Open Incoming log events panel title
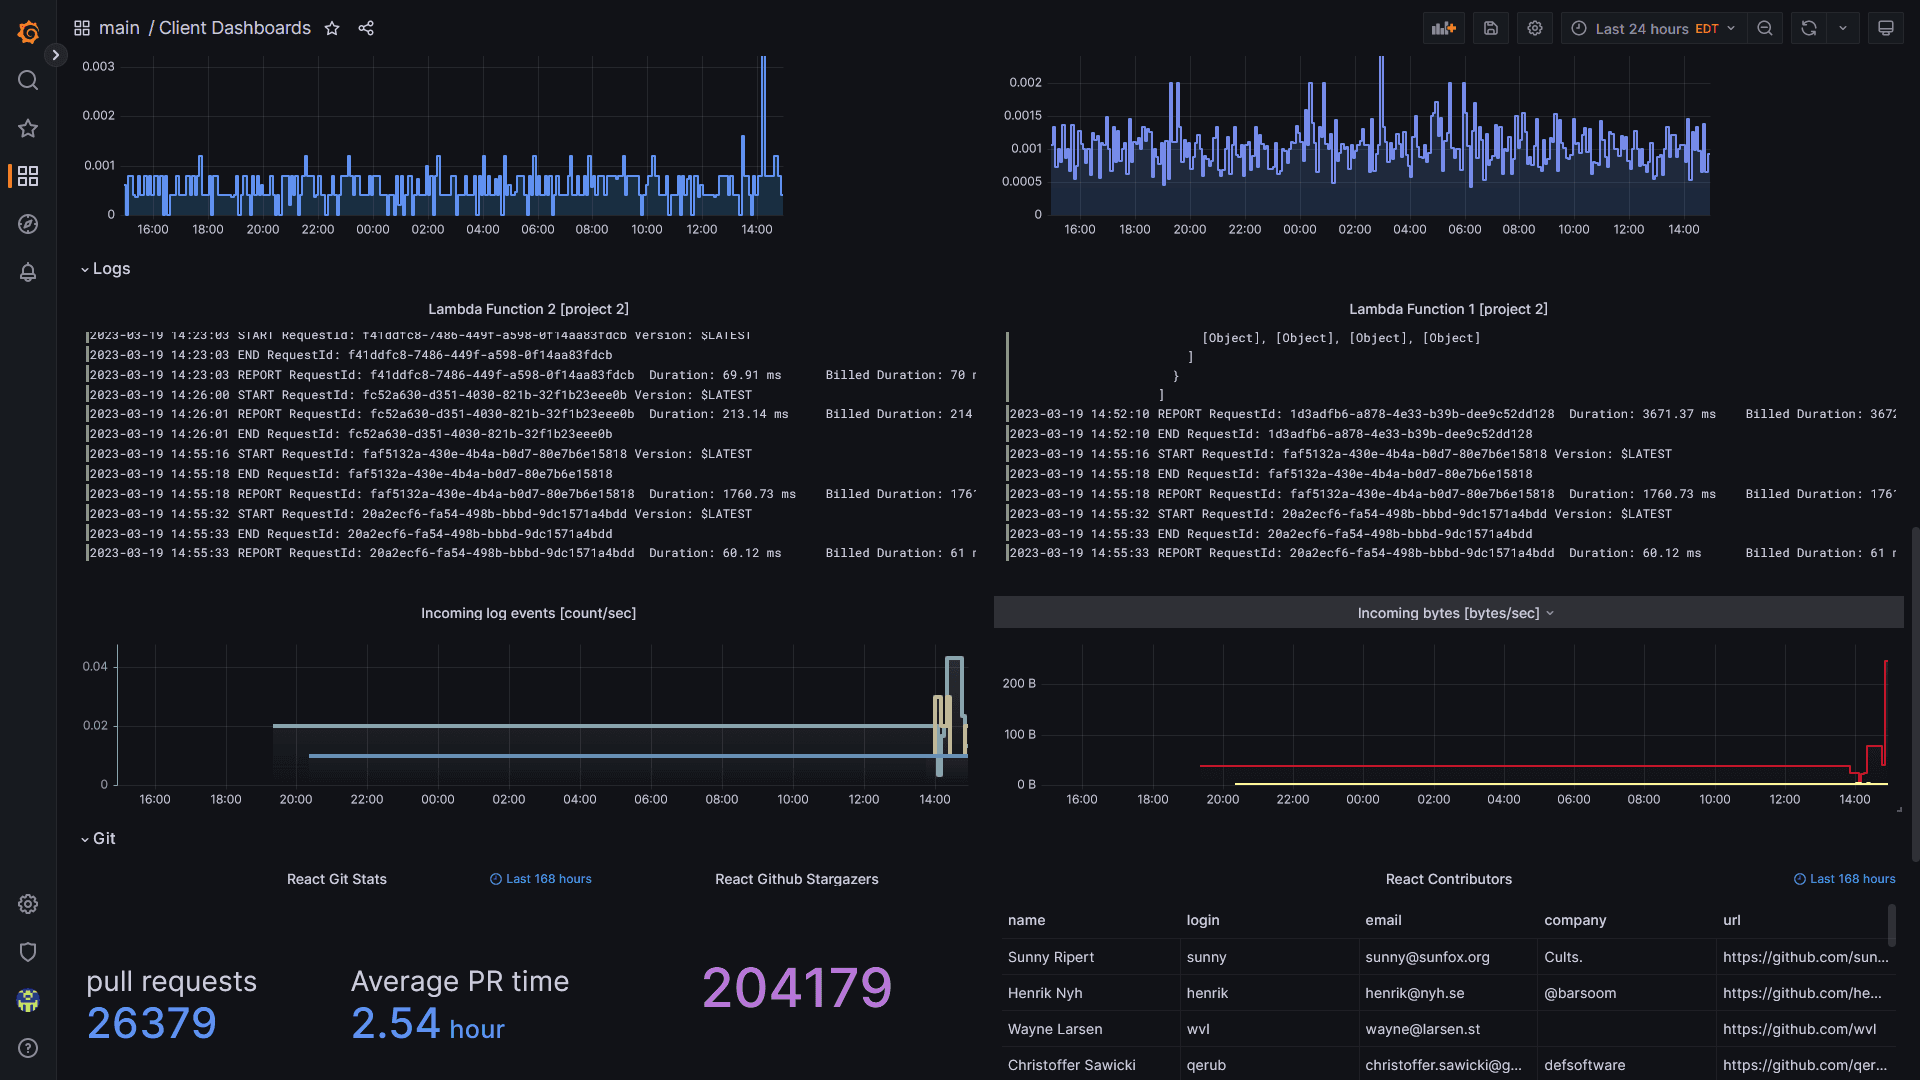This screenshot has height=1080, width=1920. tap(528, 613)
